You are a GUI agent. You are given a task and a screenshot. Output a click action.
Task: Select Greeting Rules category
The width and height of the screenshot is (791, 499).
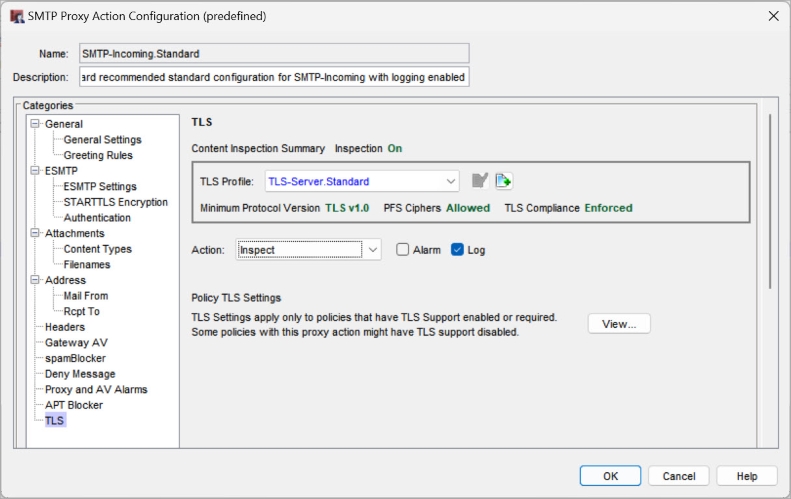tap(98, 155)
